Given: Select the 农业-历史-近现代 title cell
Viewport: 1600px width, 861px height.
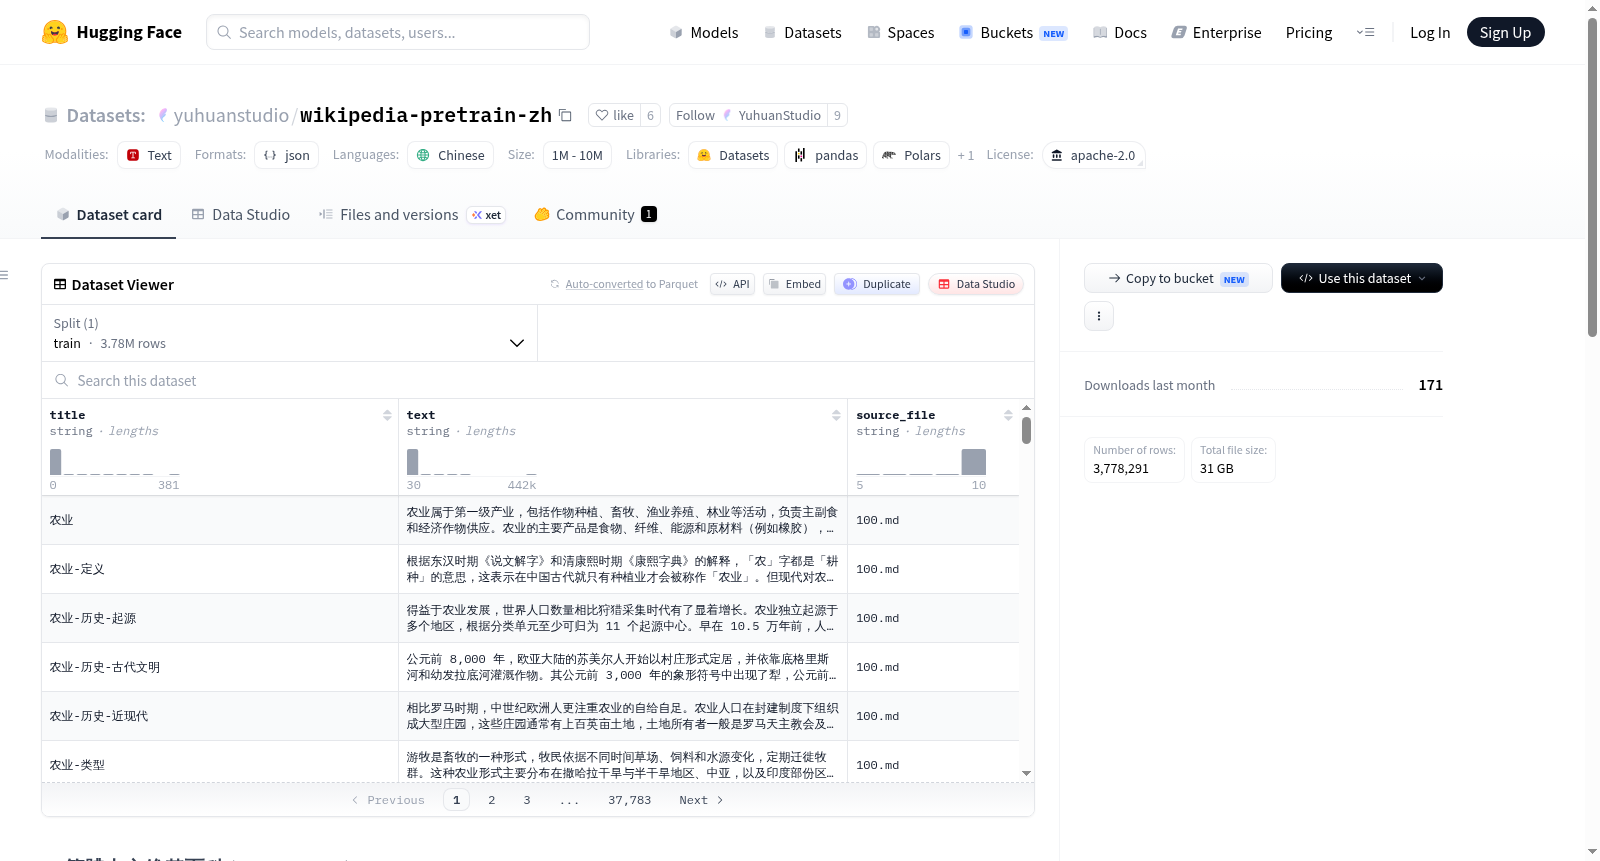Looking at the screenshot, I should (x=220, y=716).
